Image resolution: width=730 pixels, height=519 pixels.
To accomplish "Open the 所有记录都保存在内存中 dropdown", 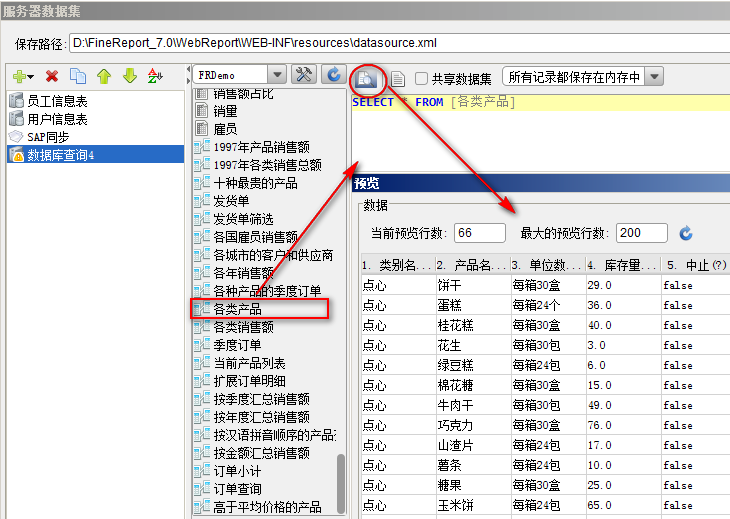I will 654,77.
